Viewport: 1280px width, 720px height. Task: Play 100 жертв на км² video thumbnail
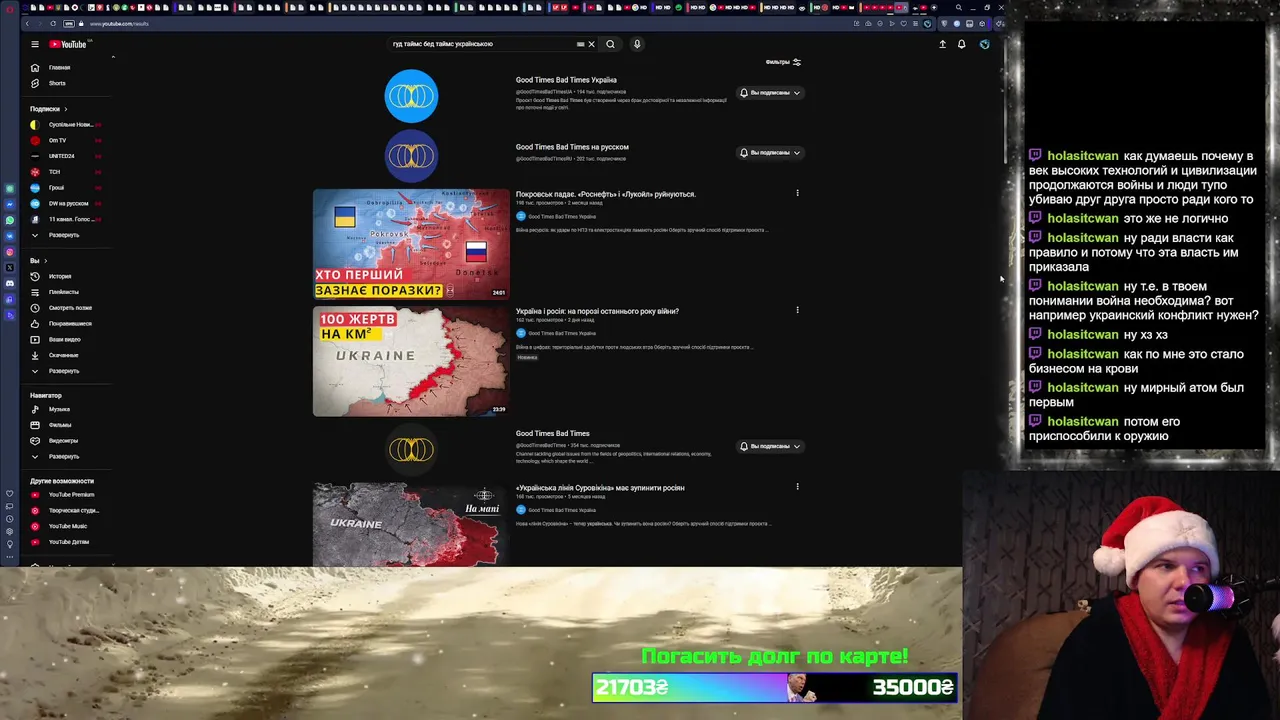(x=411, y=361)
